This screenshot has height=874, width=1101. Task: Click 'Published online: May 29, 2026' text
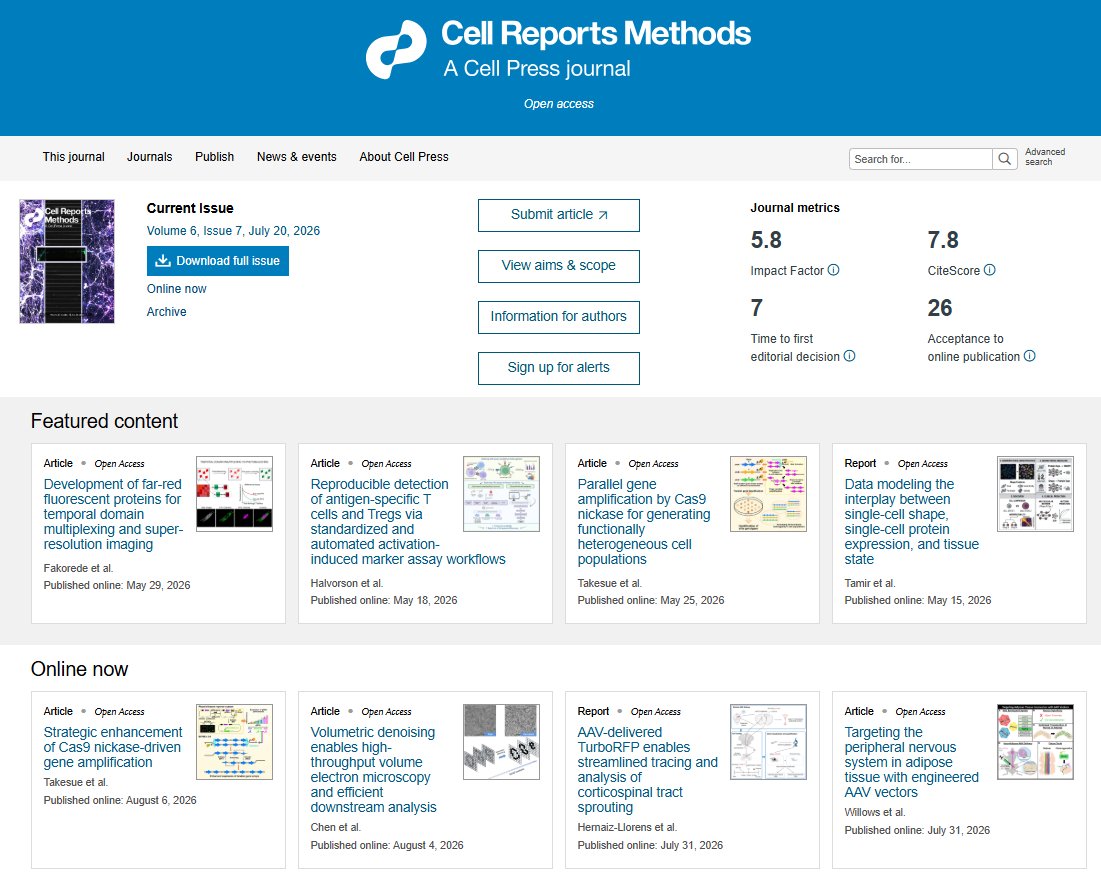click(117, 585)
